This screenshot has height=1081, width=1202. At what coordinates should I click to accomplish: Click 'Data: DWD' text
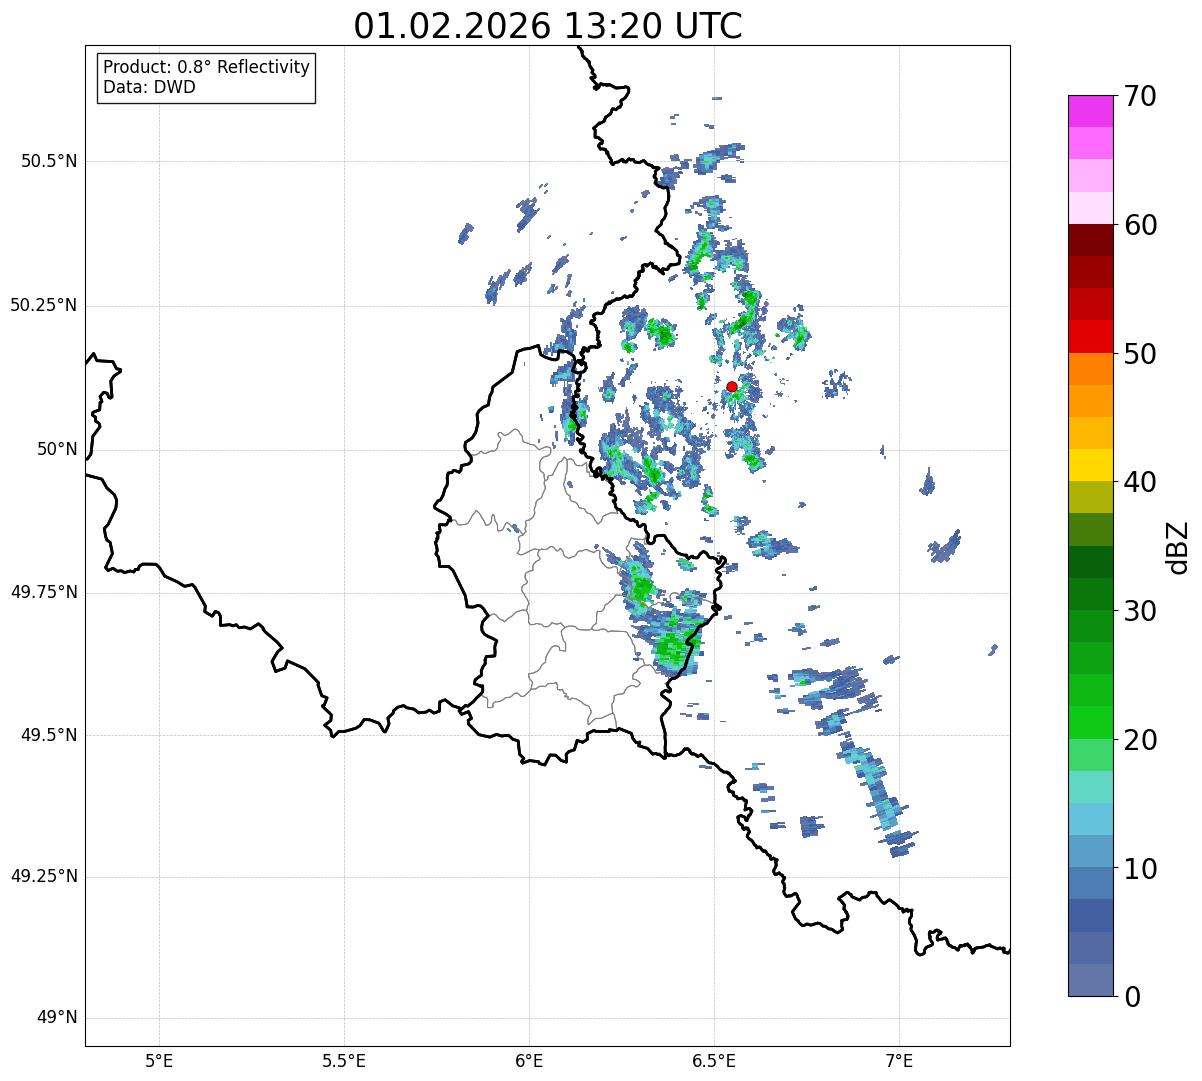click(x=150, y=87)
